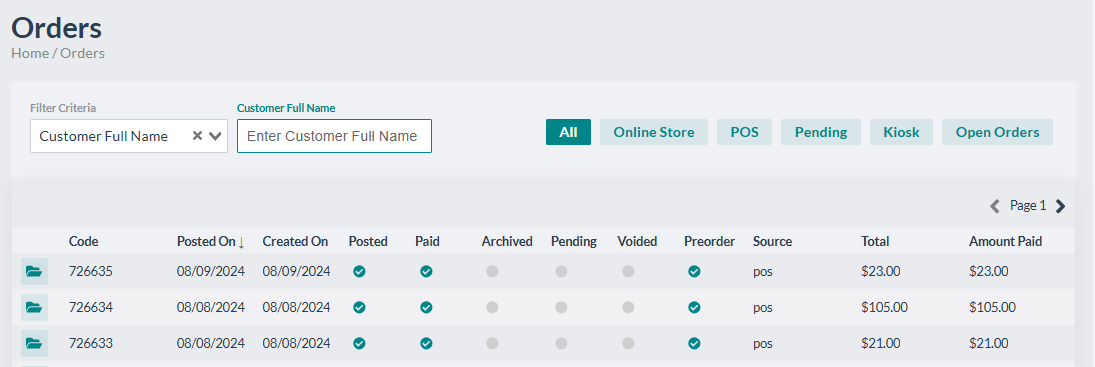The image size is (1095, 367).
Task: Go to the previous page arrow
Action: coord(995,206)
